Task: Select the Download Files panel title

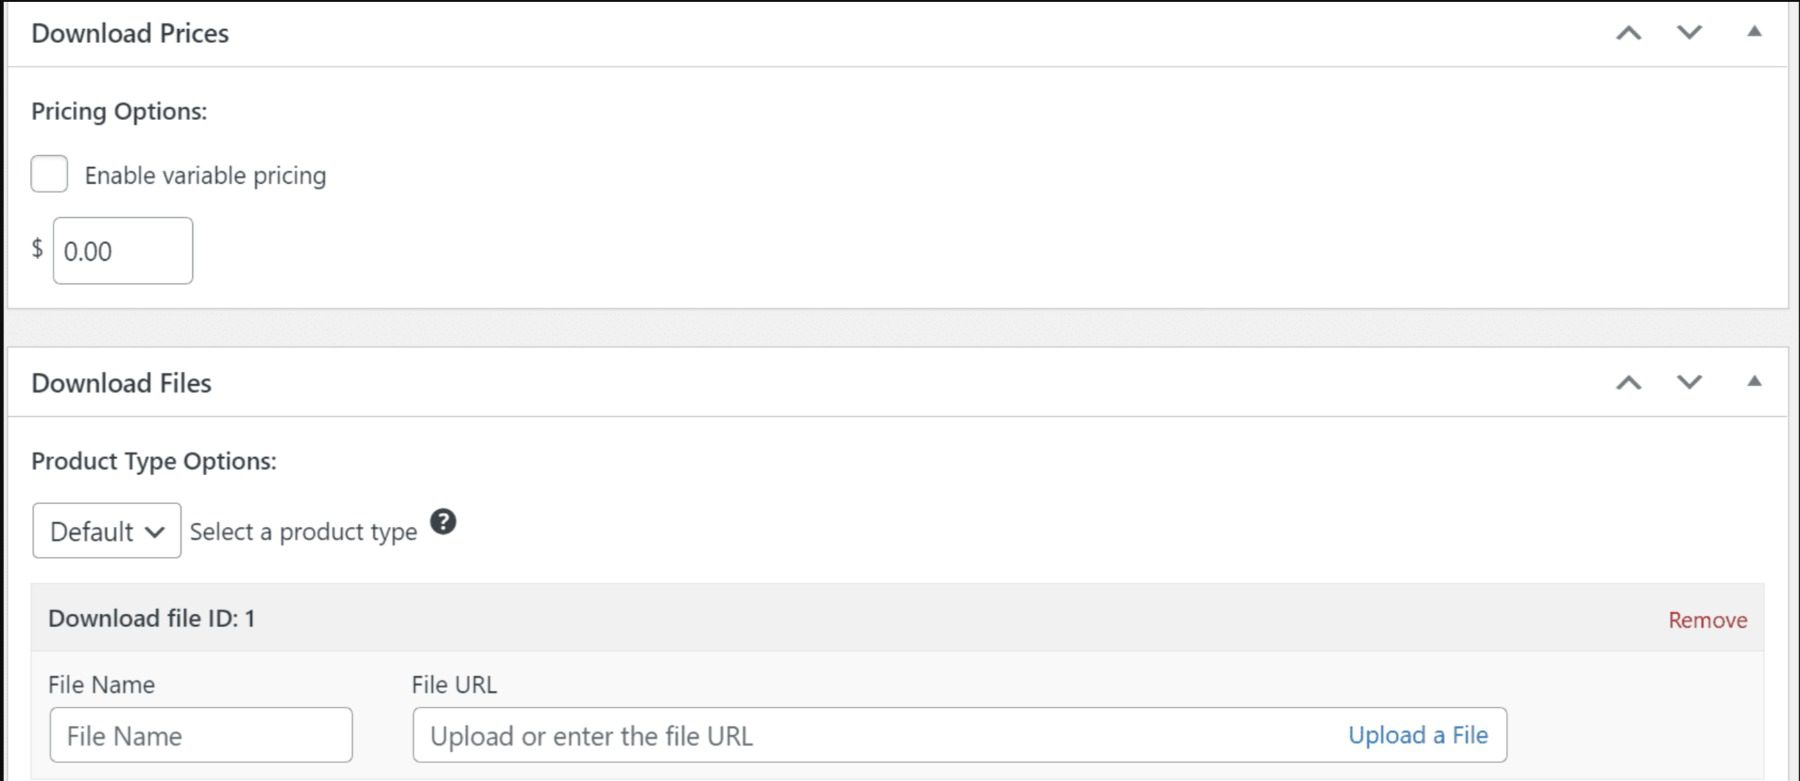Action: (x=121, y=382)
